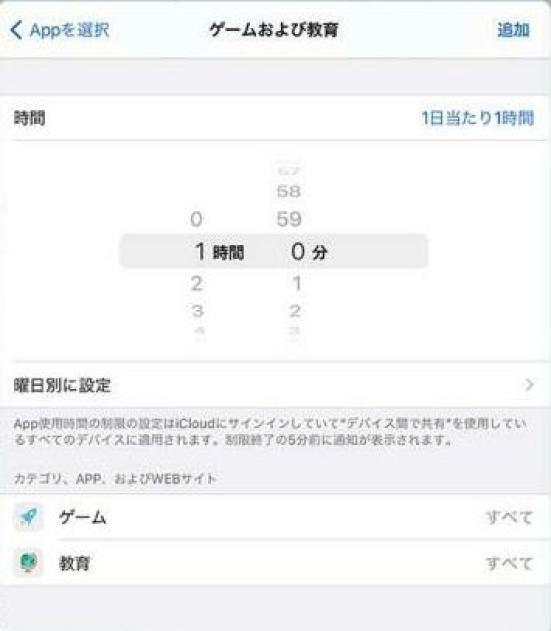Click the ゲーム rocket category icon
The width and height of the screenshot is (551, 631).
pyautogui.click(x=28, y=517)
